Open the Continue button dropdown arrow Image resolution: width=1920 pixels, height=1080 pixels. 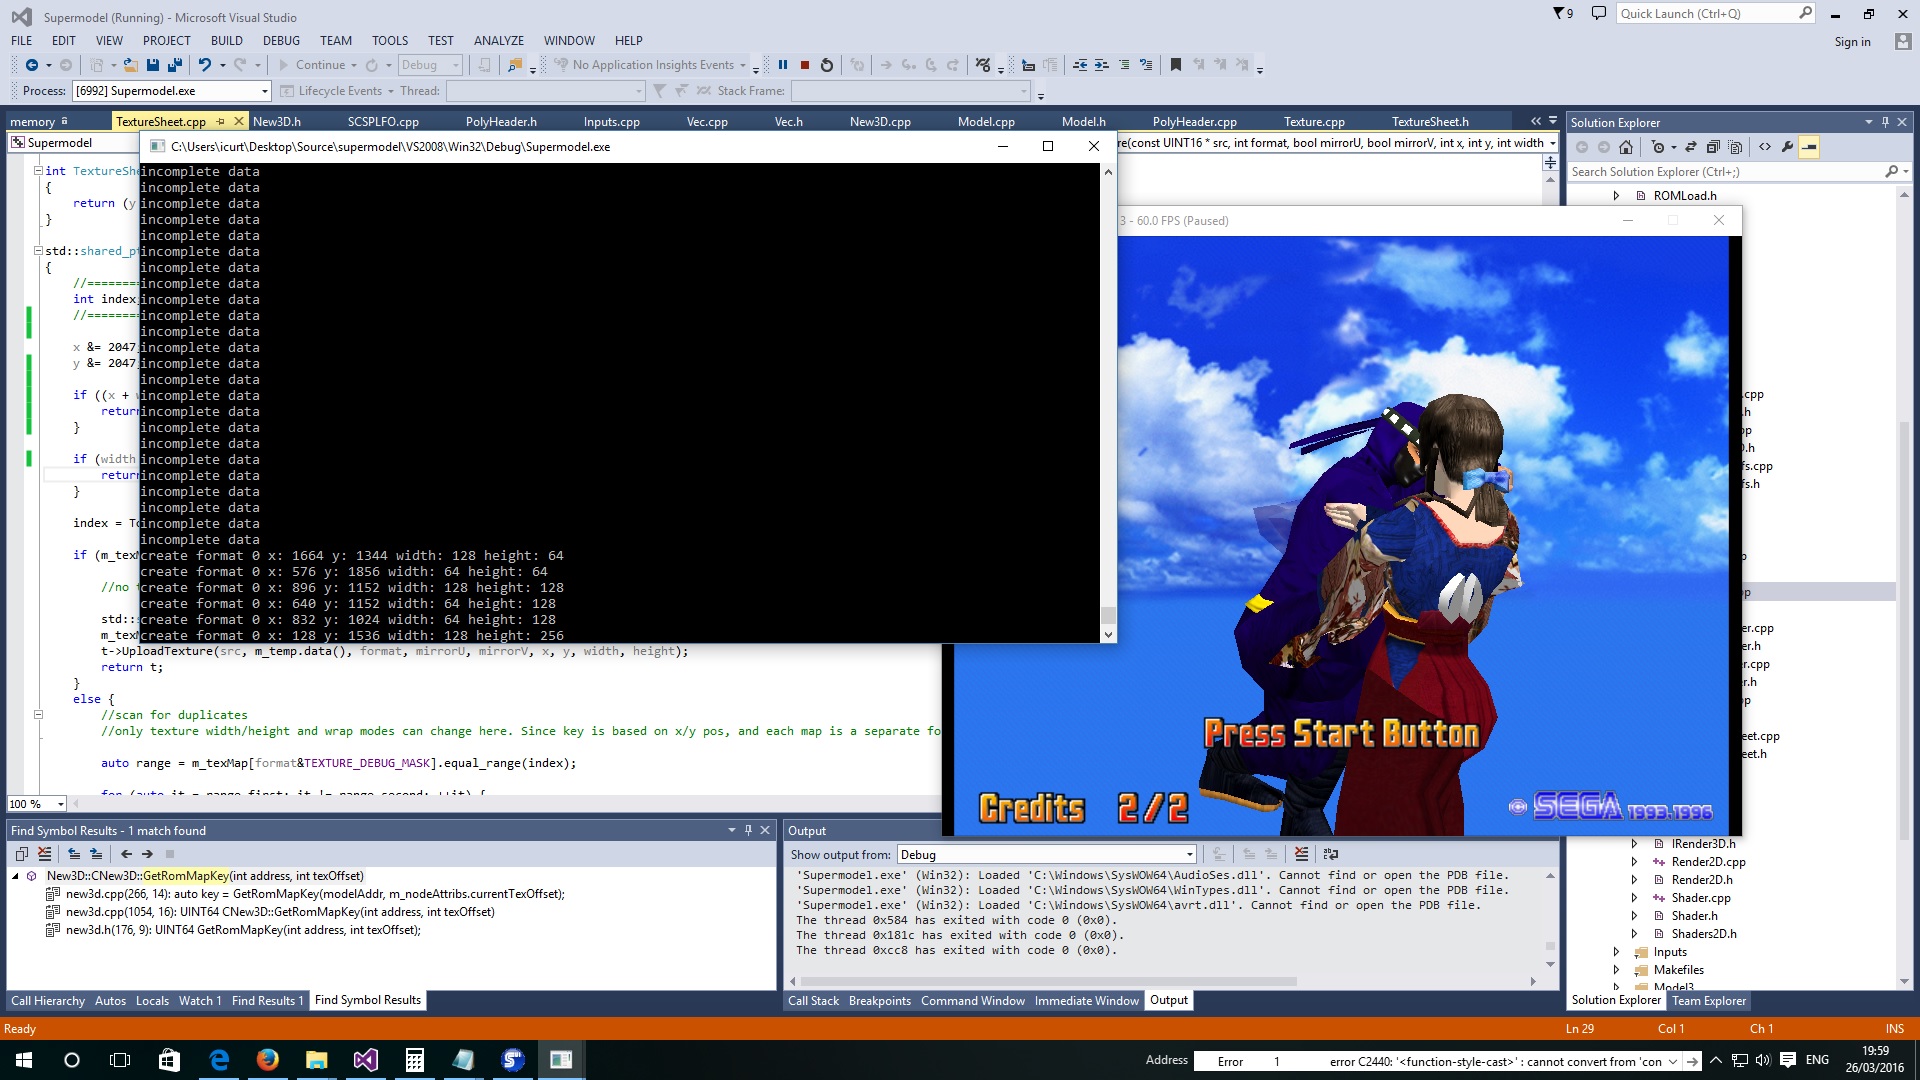tap(354, 65)
